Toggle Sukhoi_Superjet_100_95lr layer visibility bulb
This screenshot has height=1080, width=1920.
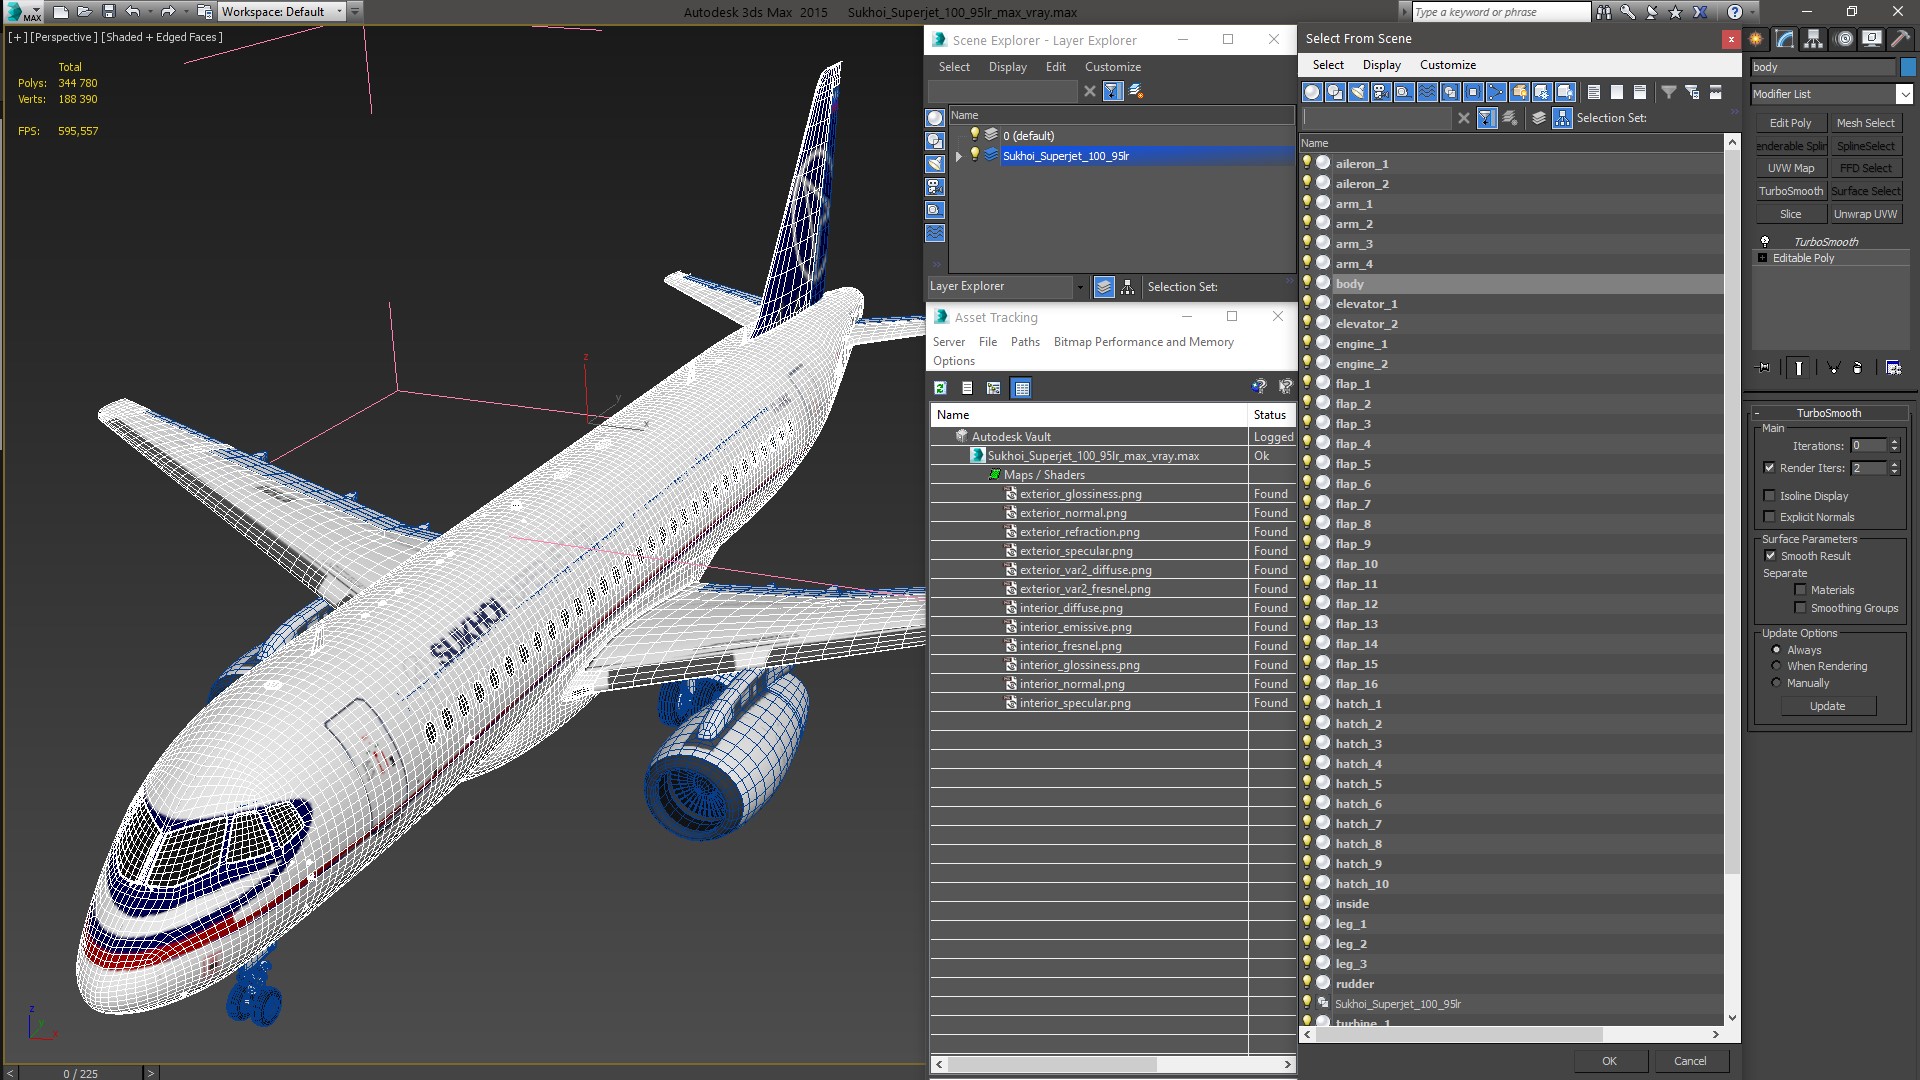[x=975, y=155]
